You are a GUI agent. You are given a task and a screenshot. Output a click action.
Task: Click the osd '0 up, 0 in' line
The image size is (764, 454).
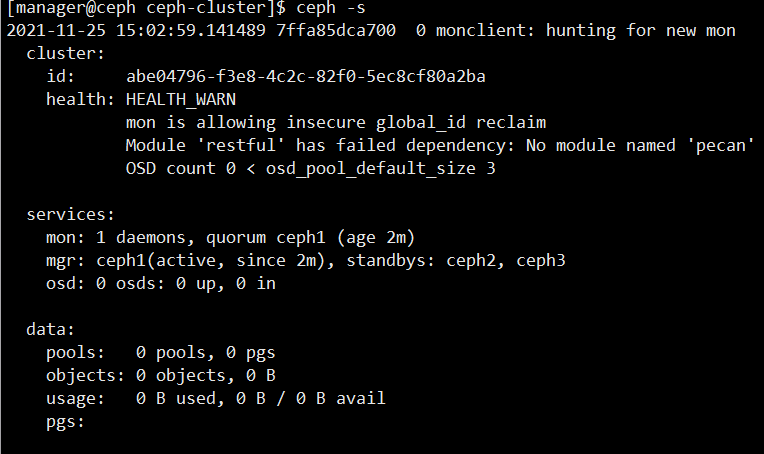tap(161, 284)
